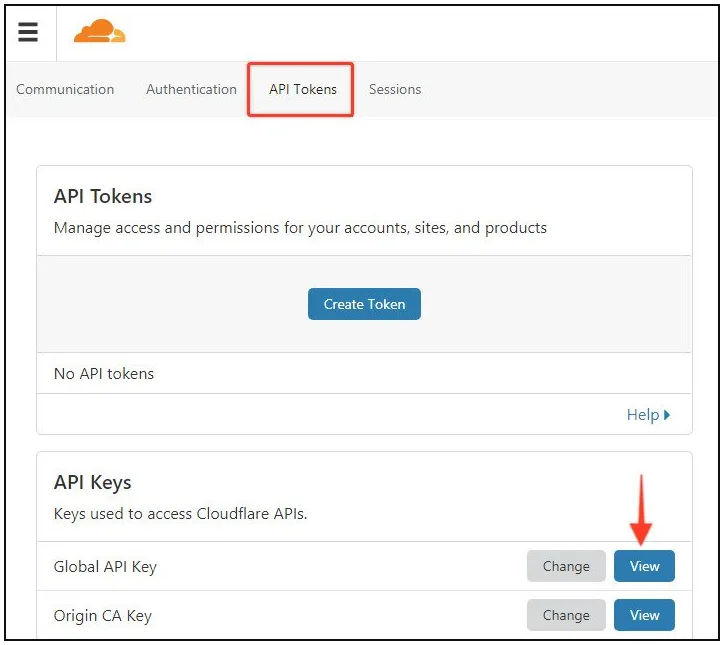Click the 'API Keys' heading
The image size is (725, 645).
click(92, 483)
